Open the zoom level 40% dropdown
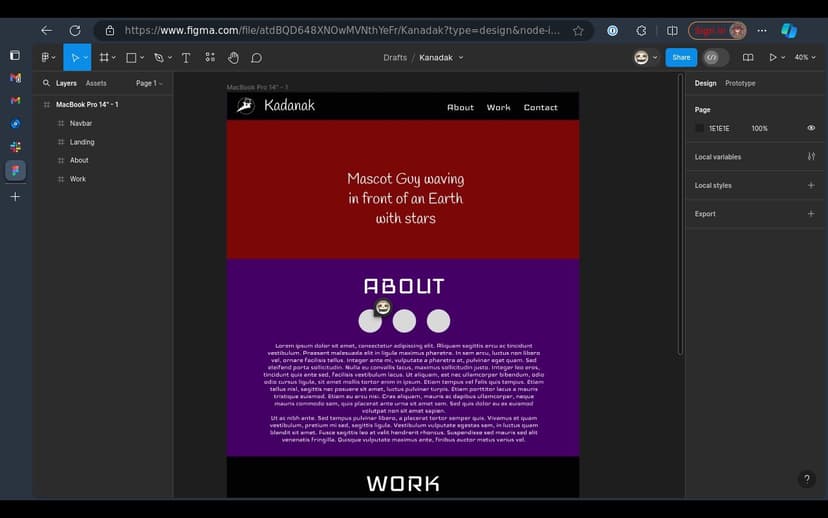 coord(802,58)
